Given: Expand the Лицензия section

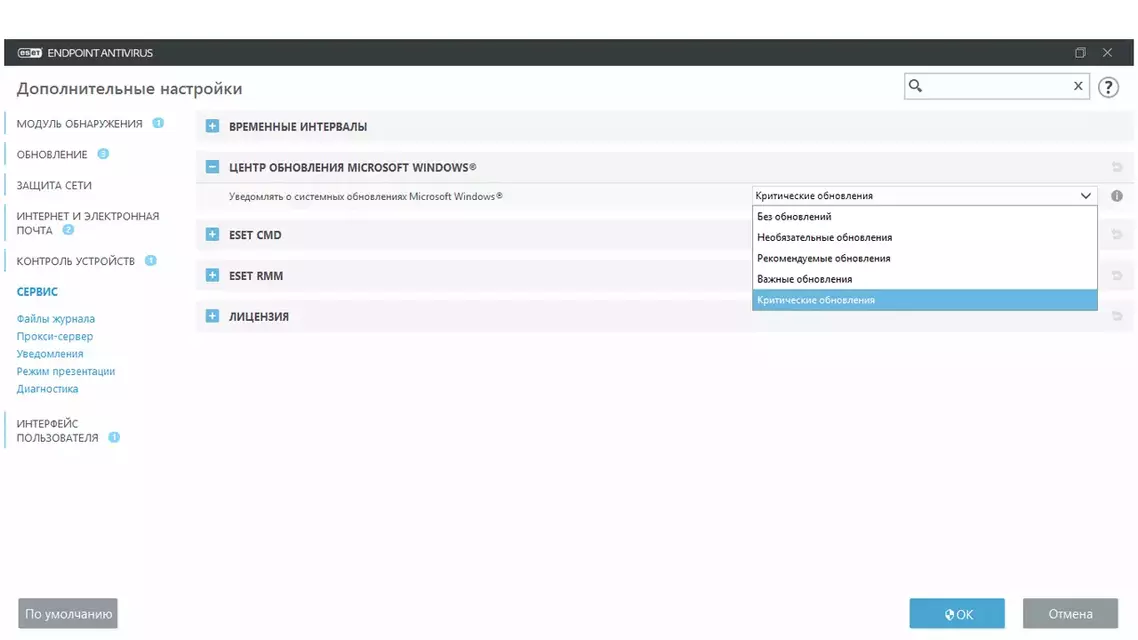Looking at the screenshot, I should pyautogui.click(x=212, y=316).
